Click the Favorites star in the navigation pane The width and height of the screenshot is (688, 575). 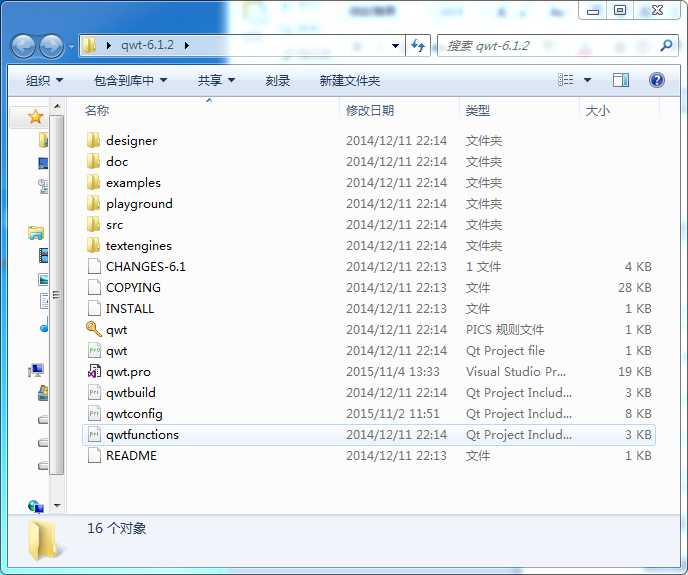[x=35, y=117]
